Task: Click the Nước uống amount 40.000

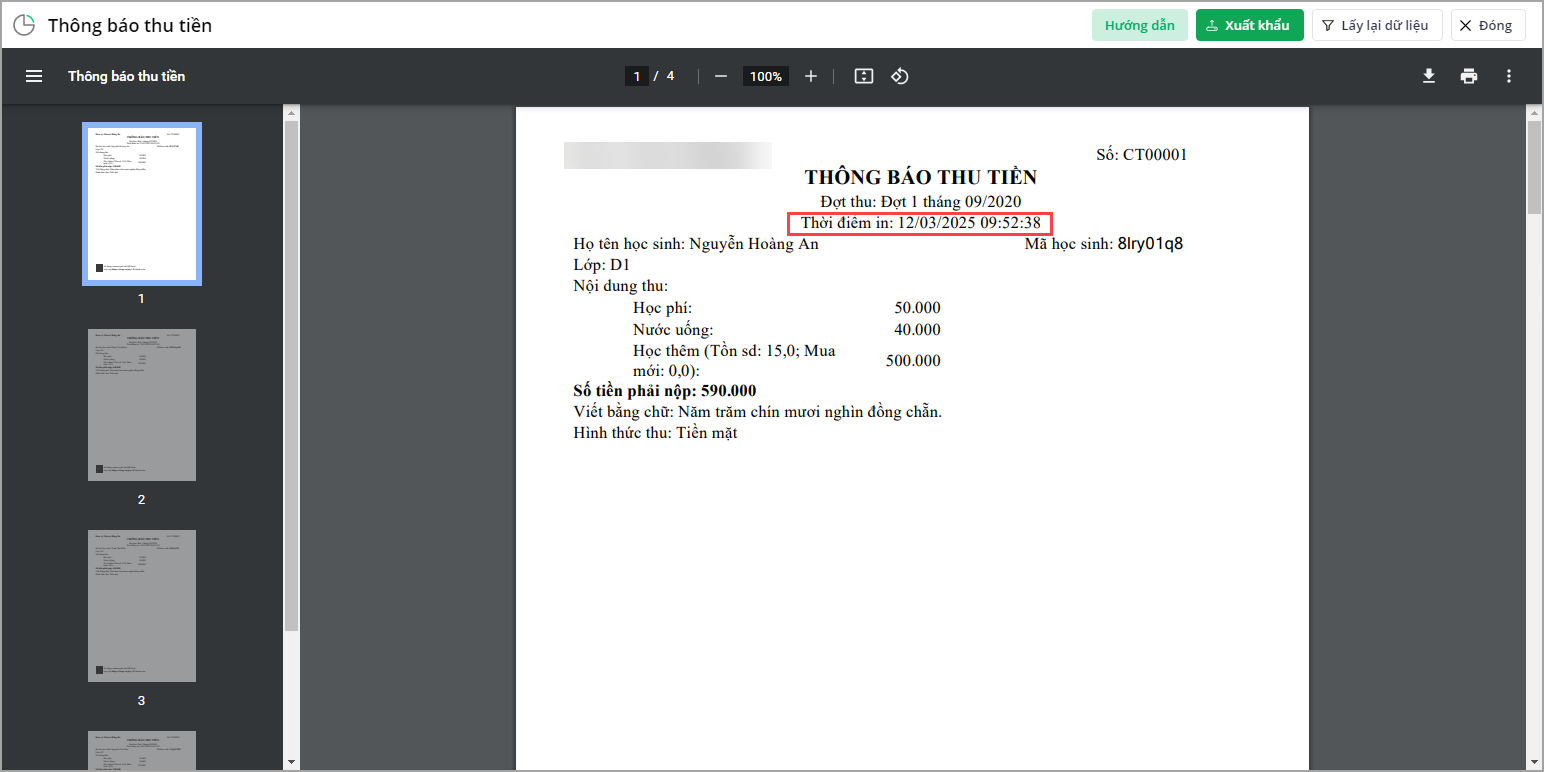Action: 917,330
